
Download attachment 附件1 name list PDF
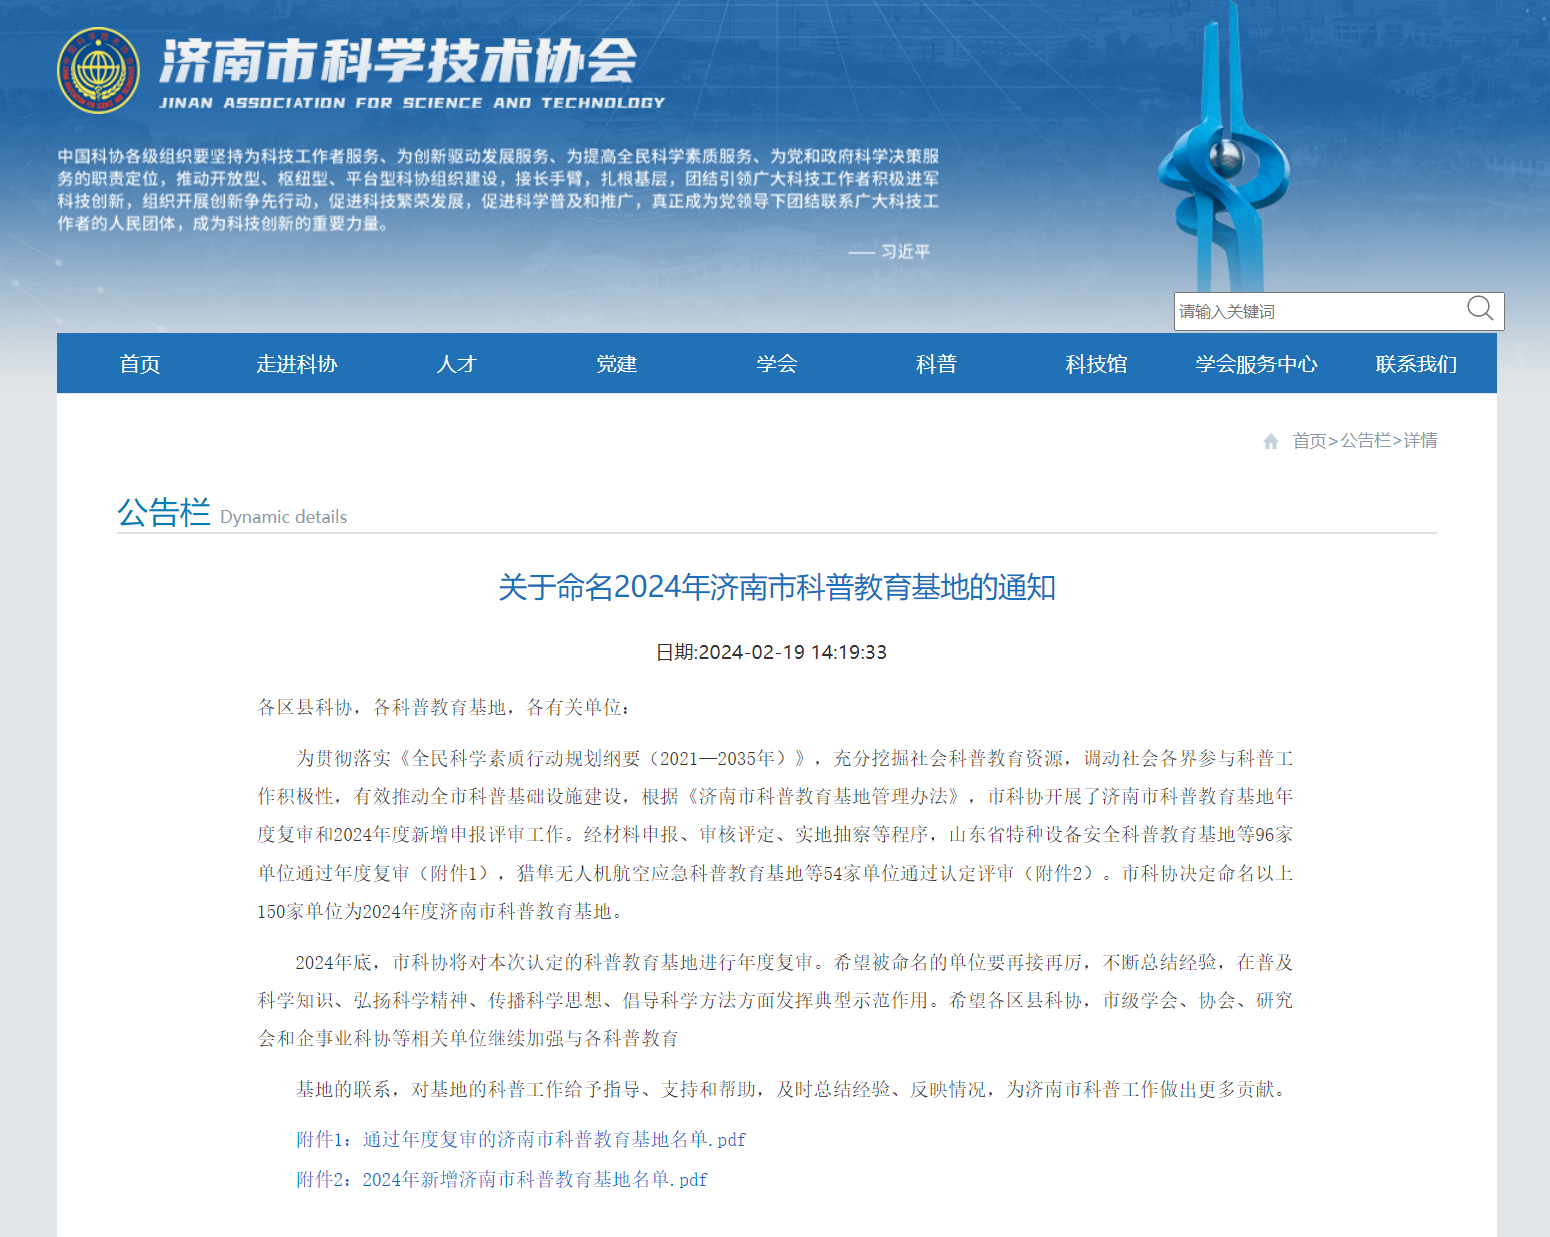(520, 1139)
